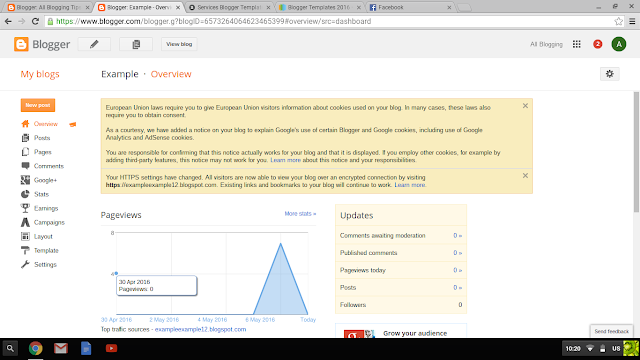Click the pencil create-post icon
This screenshot has height=360, width=640.
coord(94,44)
